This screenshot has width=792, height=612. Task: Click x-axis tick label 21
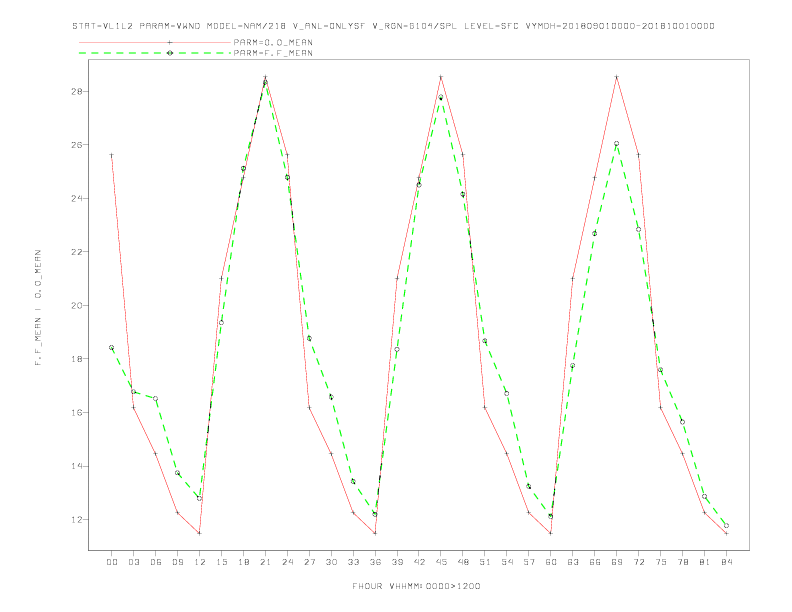(265, 562)
